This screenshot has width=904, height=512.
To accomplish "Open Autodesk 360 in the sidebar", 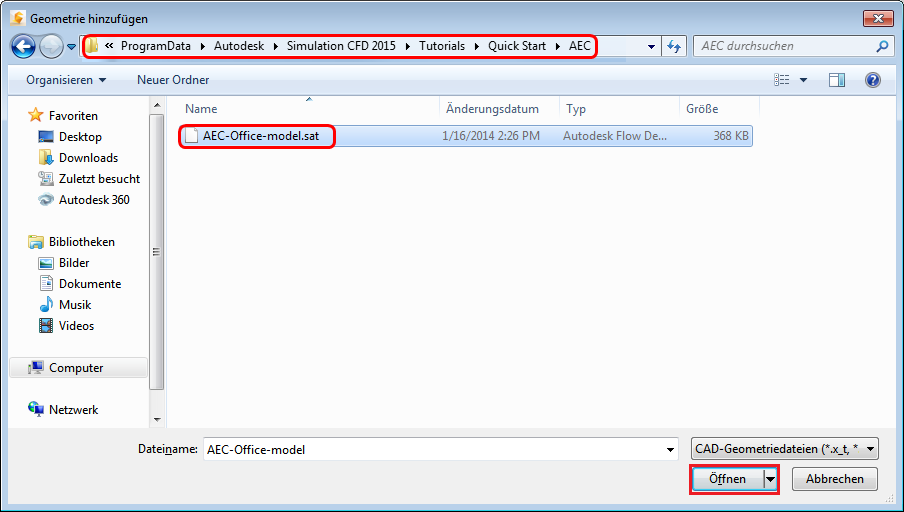I will click(x=94, y=200).
